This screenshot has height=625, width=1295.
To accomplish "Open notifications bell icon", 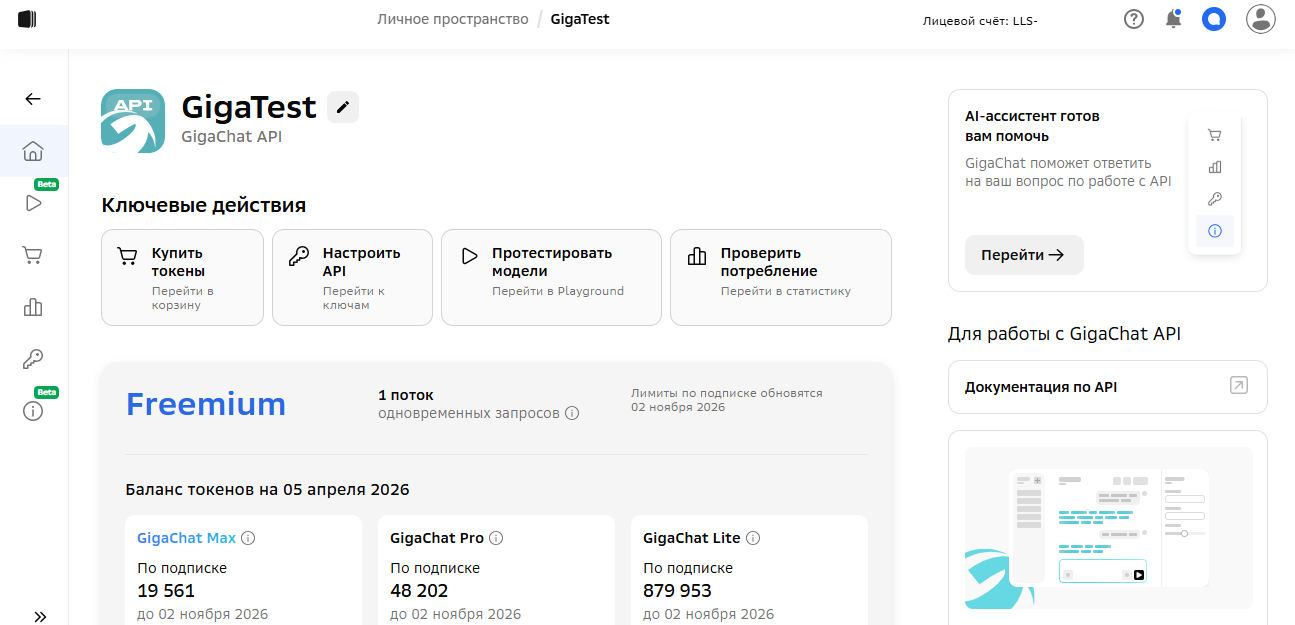I will (x=1173, y=19).
